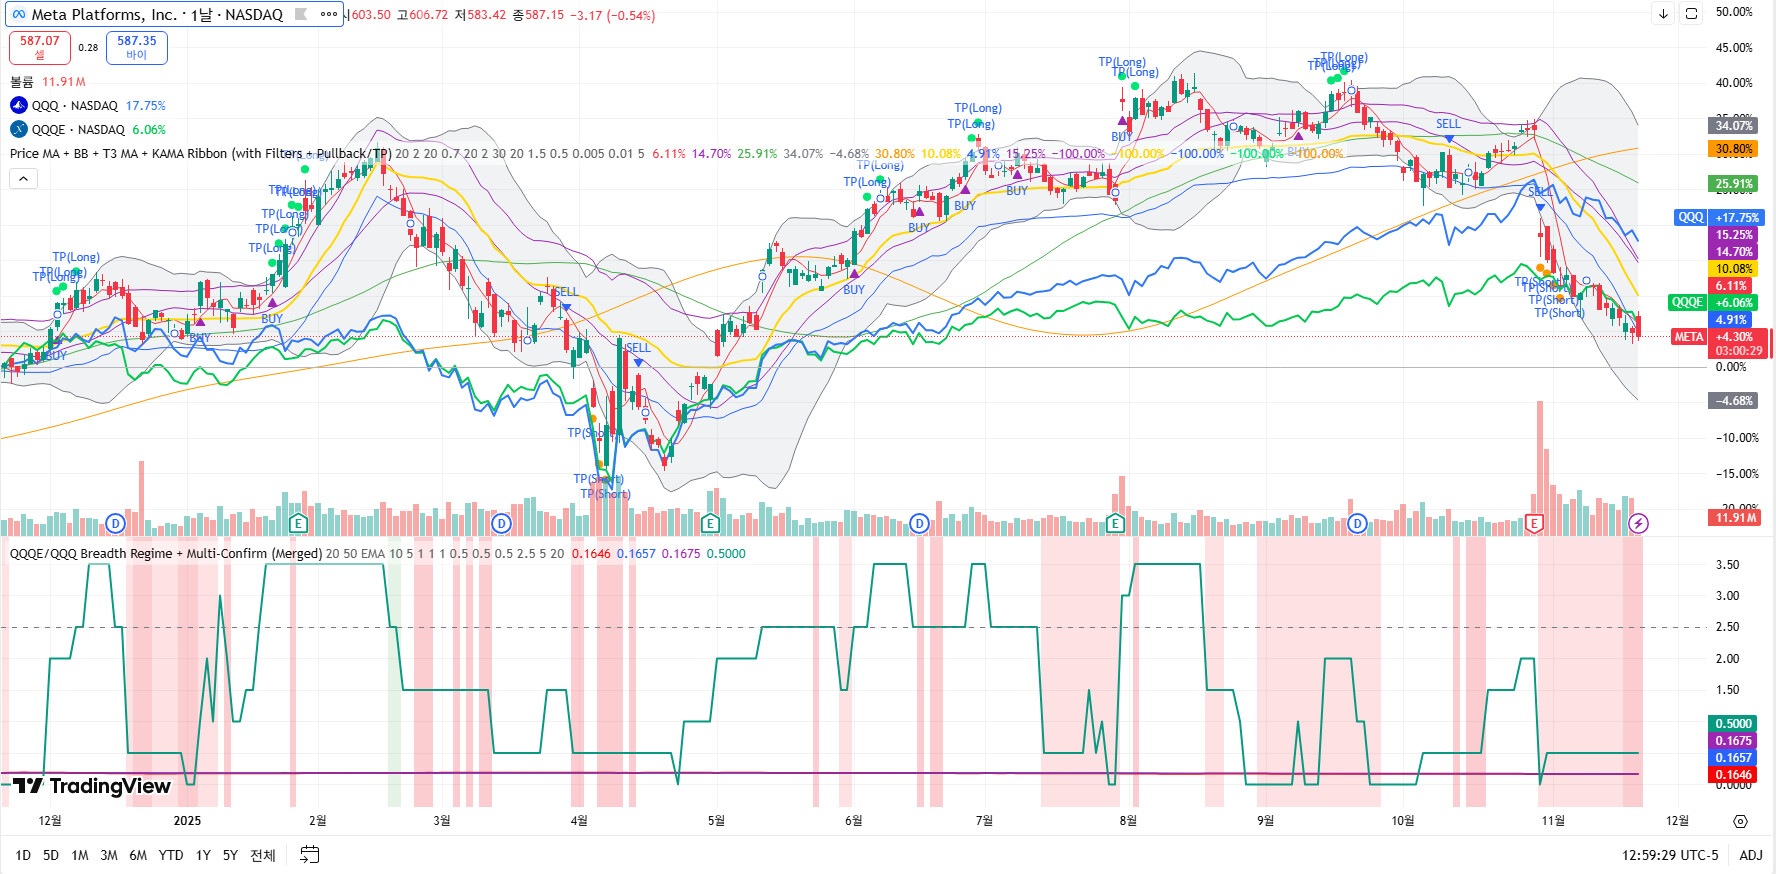1776x874 pixels.
Task: Select the 5Y time range
Action: [x=230, y=855]
